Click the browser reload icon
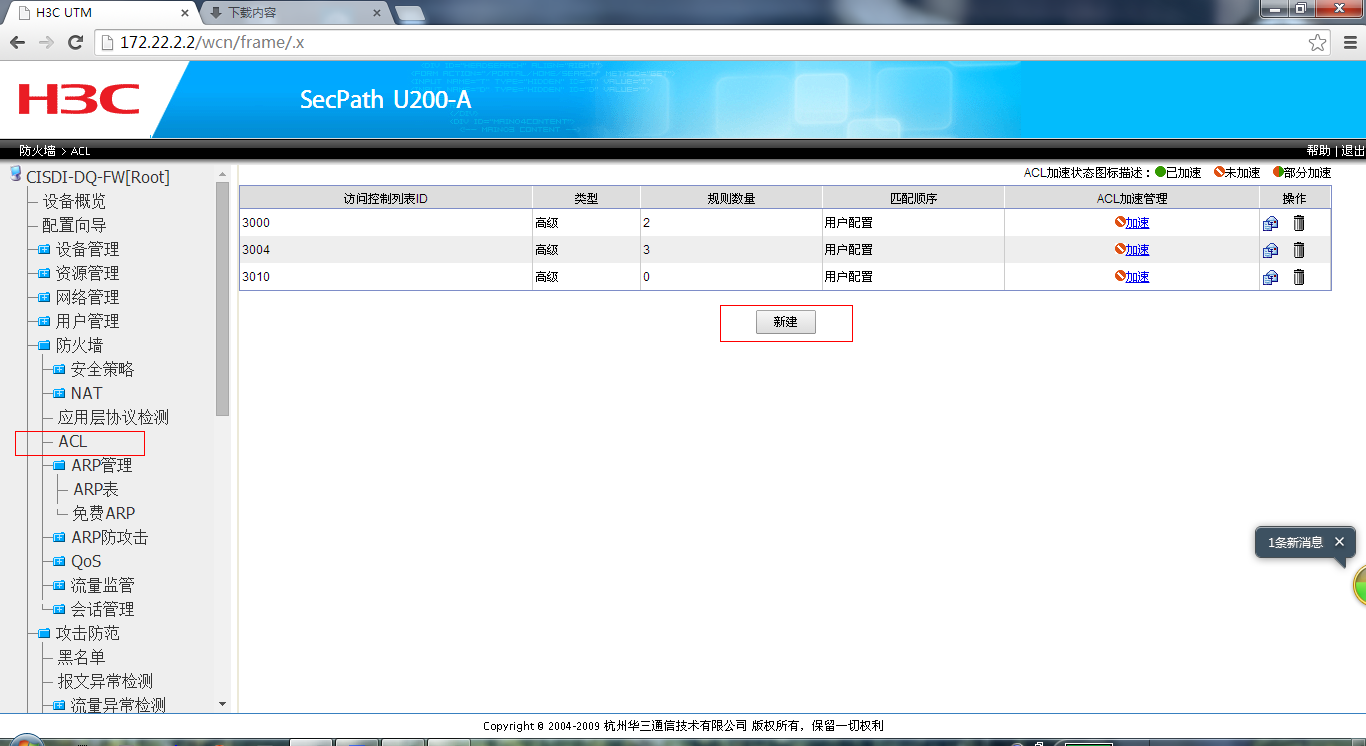Screen dimensions: 1366x746 (75, 42)
